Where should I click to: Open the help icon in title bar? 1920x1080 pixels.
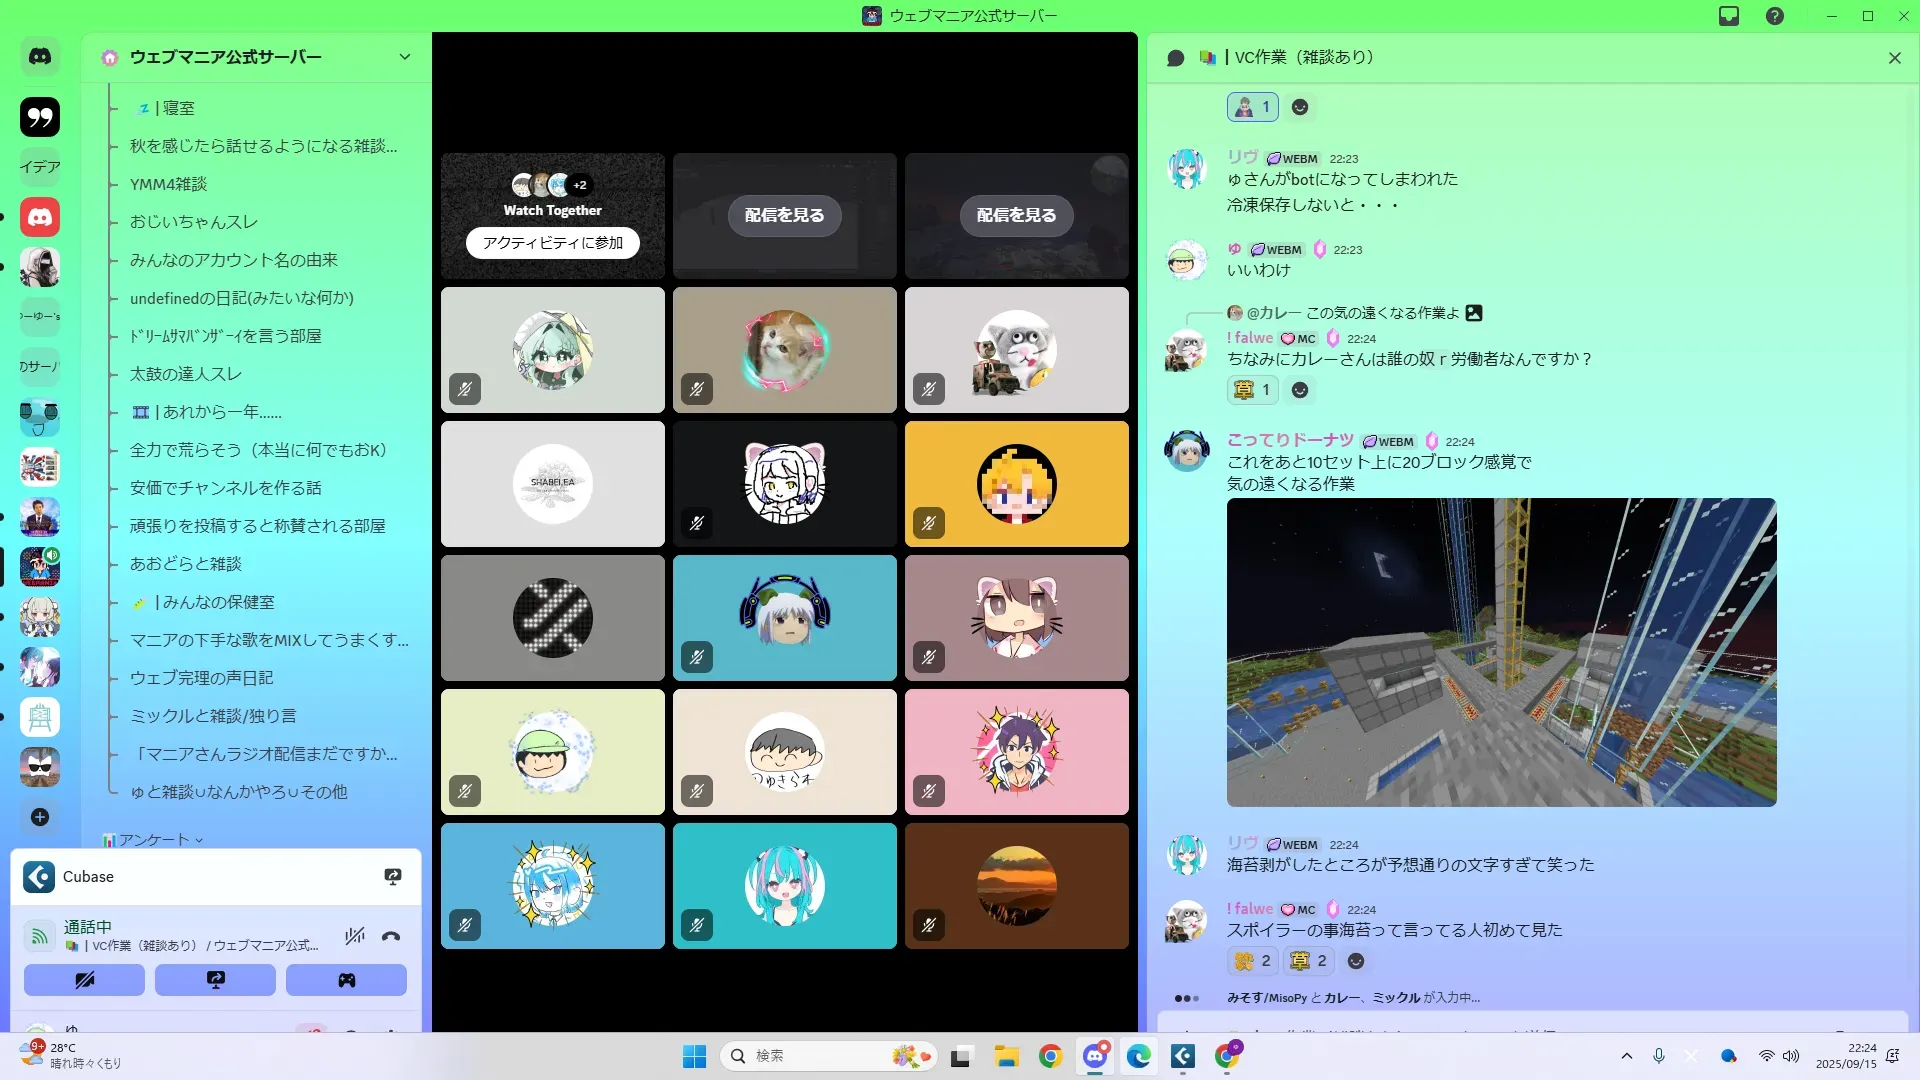[1775, 16]
